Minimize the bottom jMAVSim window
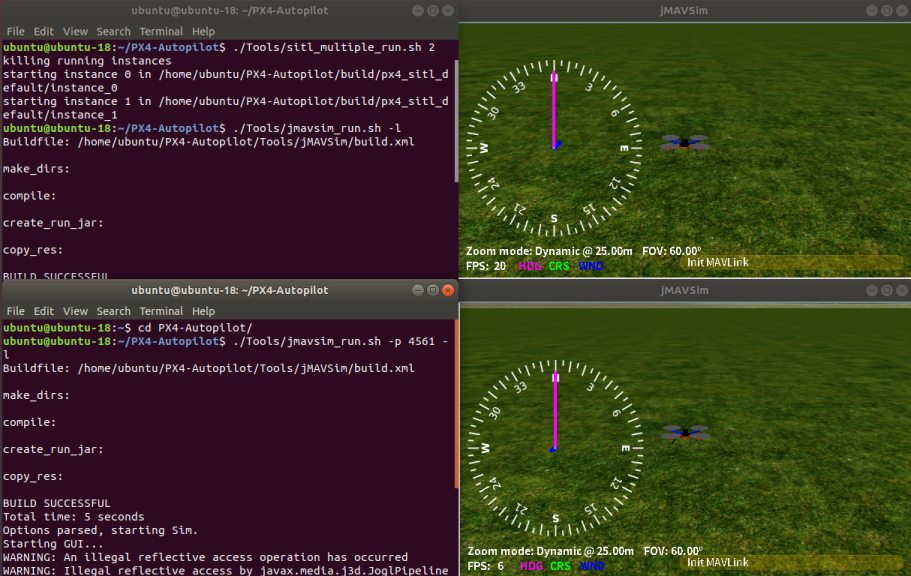 click(x=872, y=290)
